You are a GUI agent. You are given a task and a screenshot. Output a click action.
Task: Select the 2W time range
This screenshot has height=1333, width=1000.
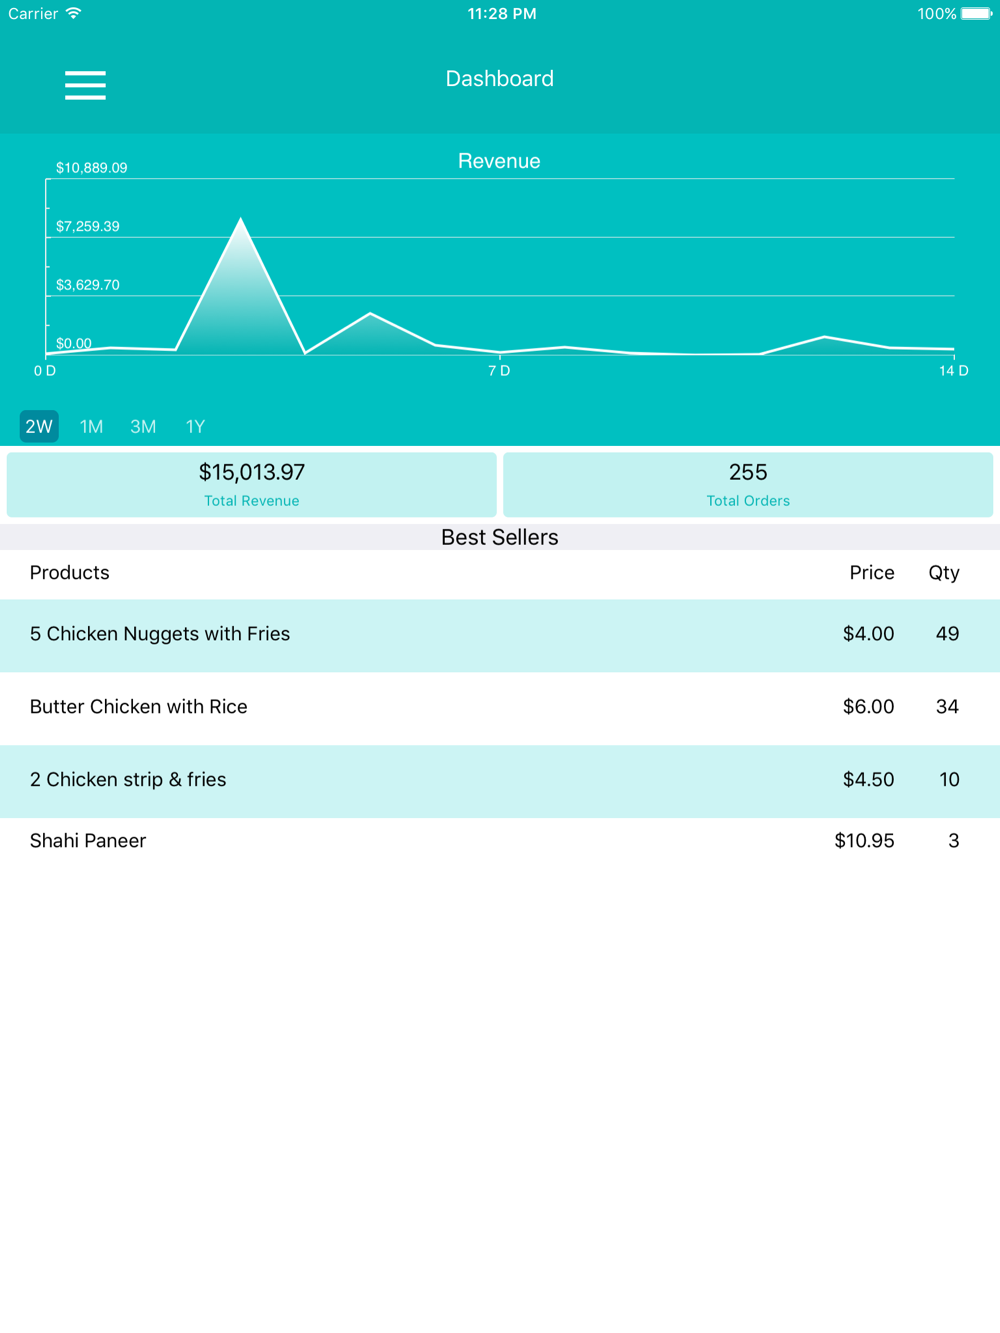[39, 426]
